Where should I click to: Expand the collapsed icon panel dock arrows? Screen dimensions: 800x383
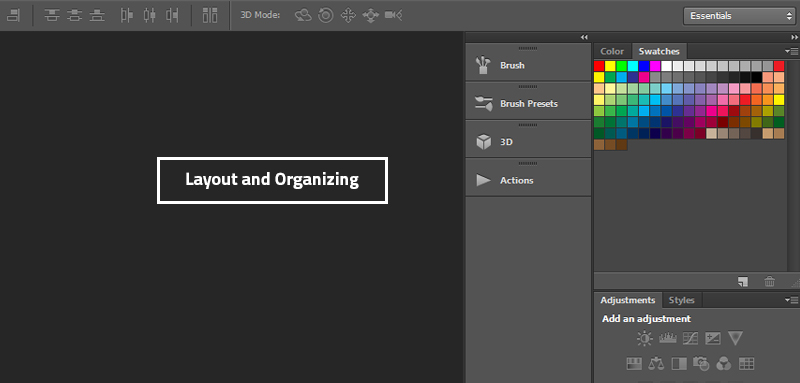585,37
